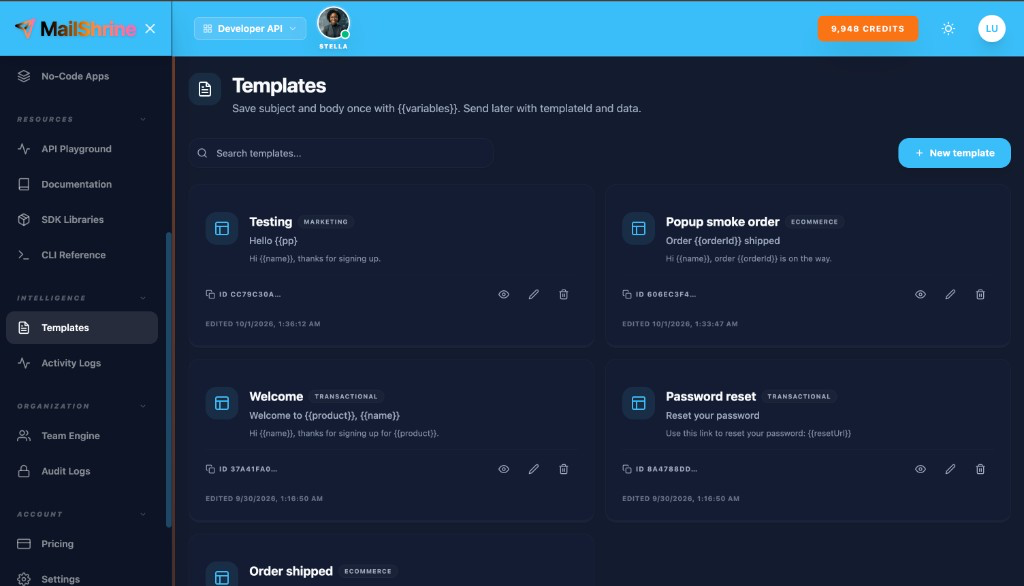Click the Password reset layout icon

pyautogui.click(x=639, y=403)
